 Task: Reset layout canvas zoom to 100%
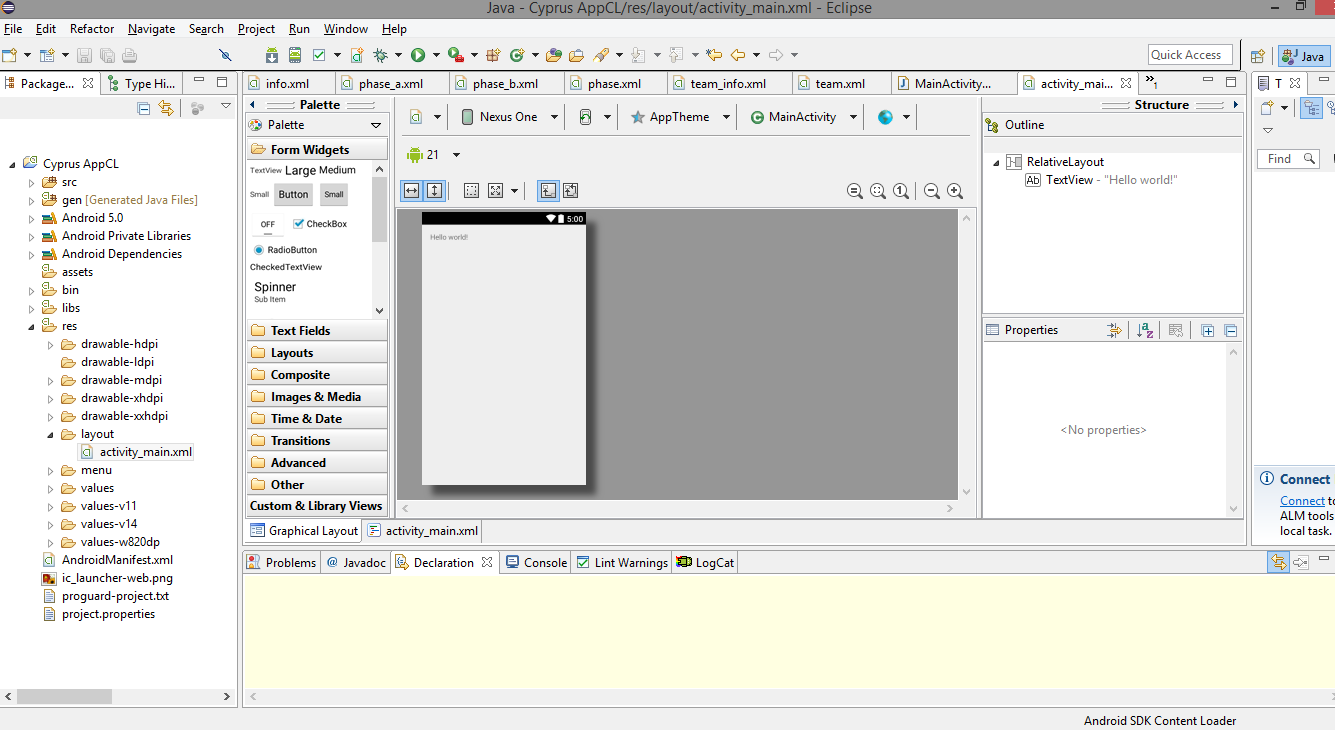pyautogui.click(x=901, y=191)
